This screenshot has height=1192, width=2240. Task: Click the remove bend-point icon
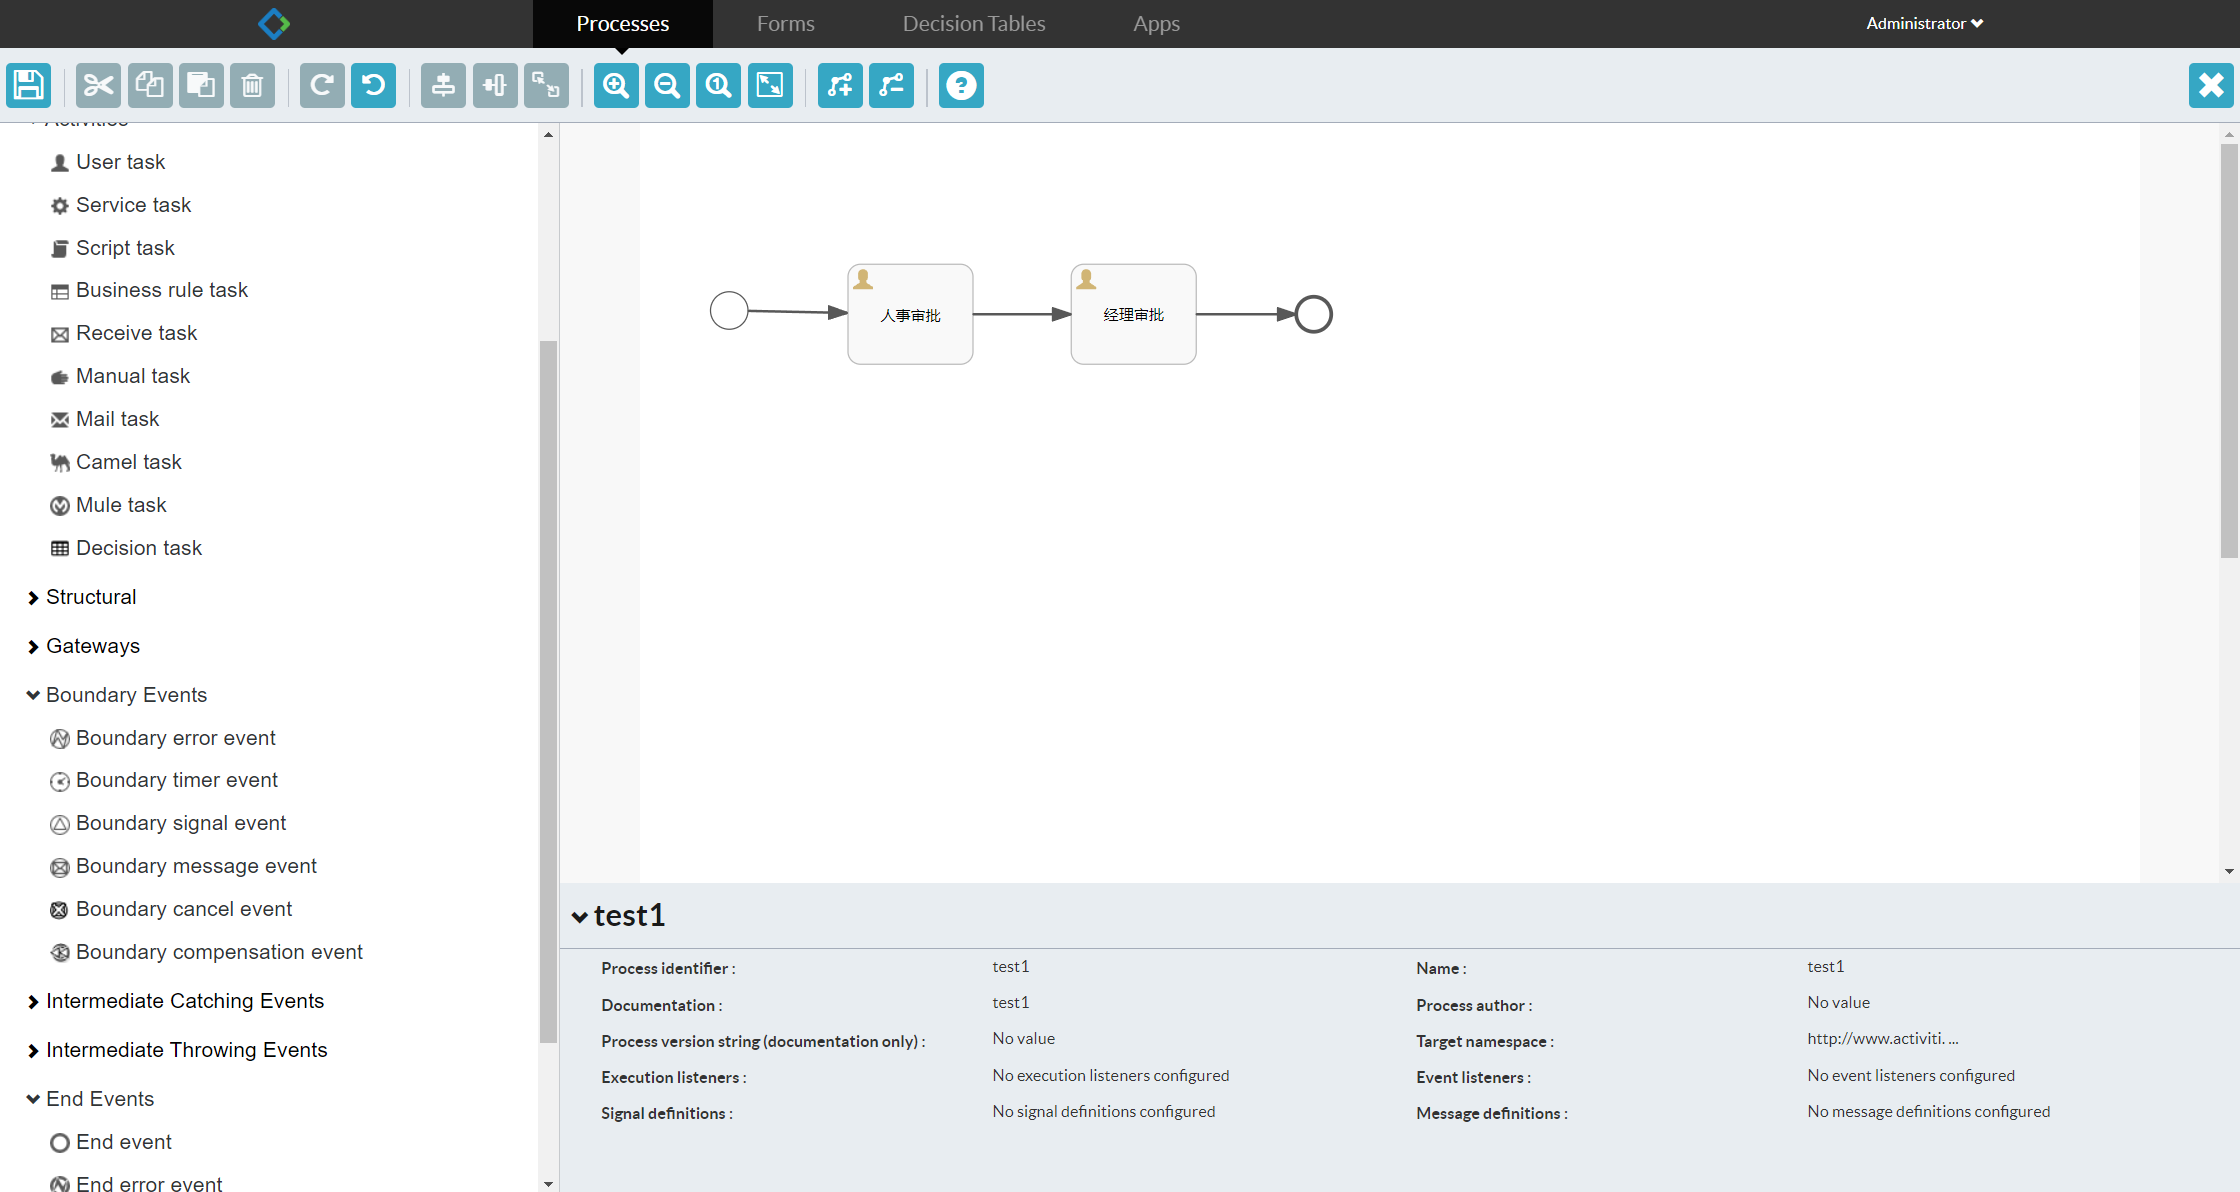pyautogui.click(x=891, y=85)
